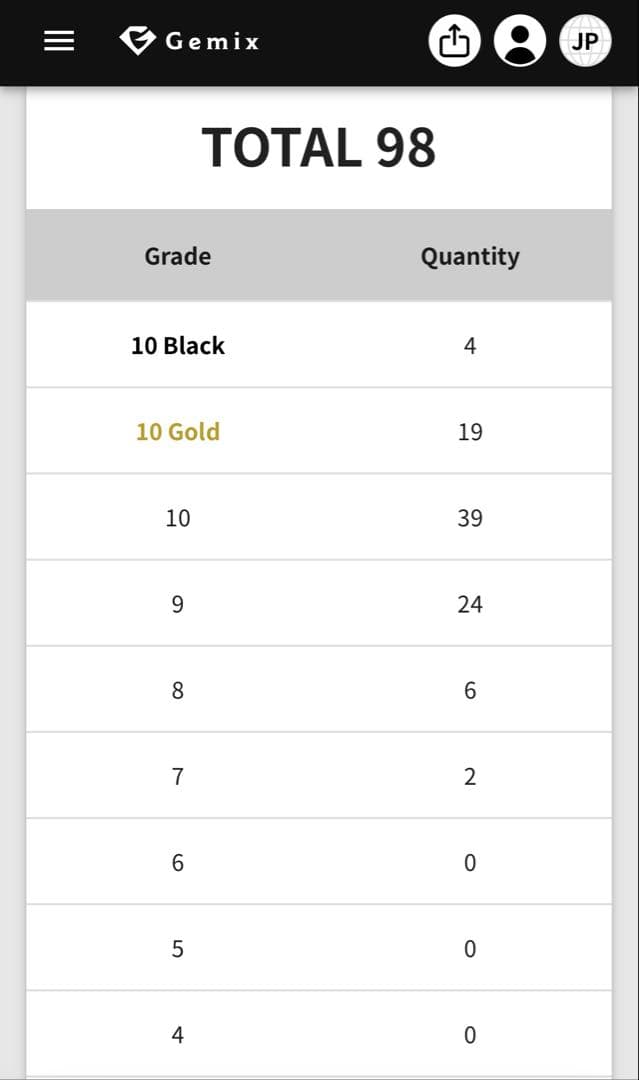Select the grade 7 row label
This screenshot has height=1080, width=639.
(178, 775)
